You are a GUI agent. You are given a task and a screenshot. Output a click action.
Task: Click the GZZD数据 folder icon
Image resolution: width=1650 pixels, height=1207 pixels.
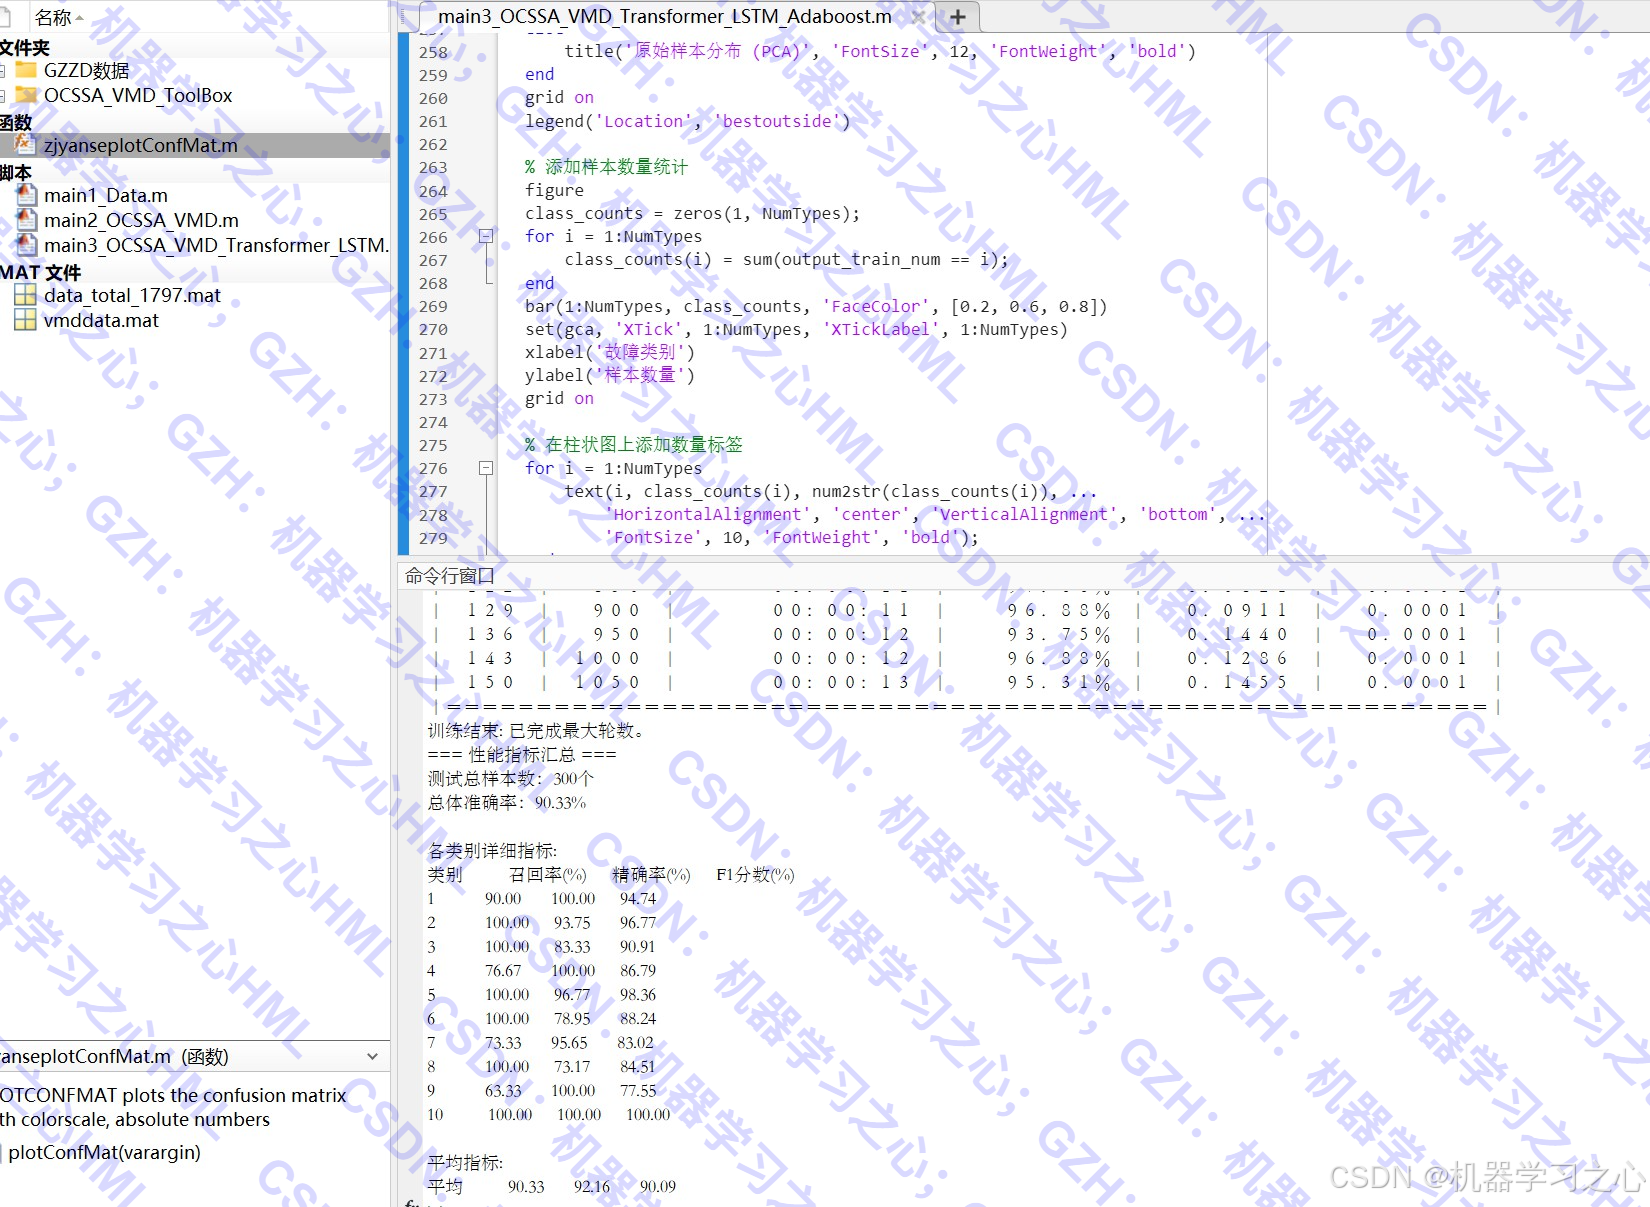pos(26,69)
